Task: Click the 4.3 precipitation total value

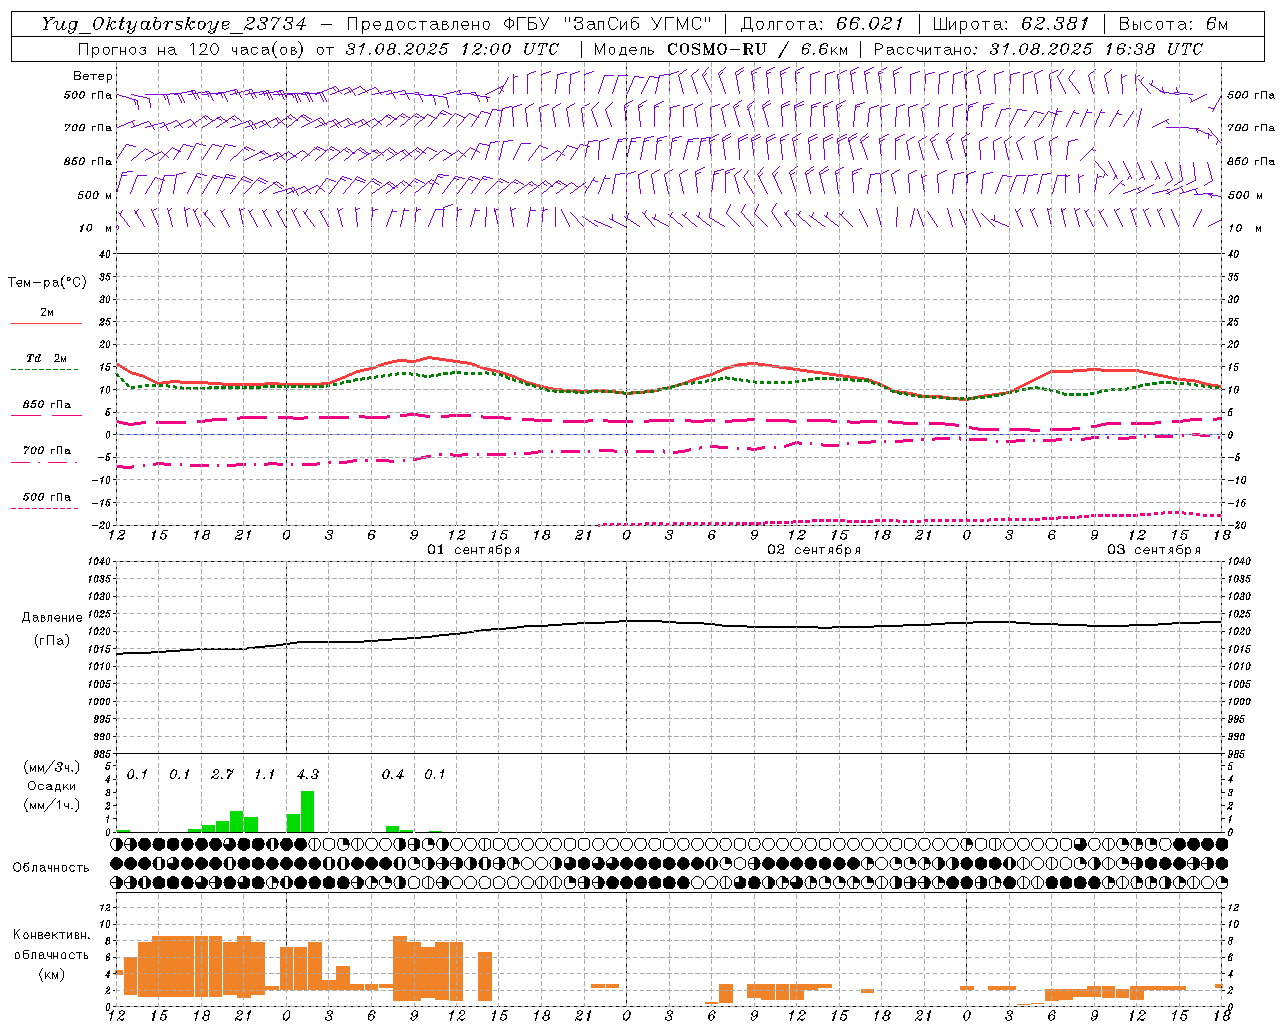Action: (308, 774)
